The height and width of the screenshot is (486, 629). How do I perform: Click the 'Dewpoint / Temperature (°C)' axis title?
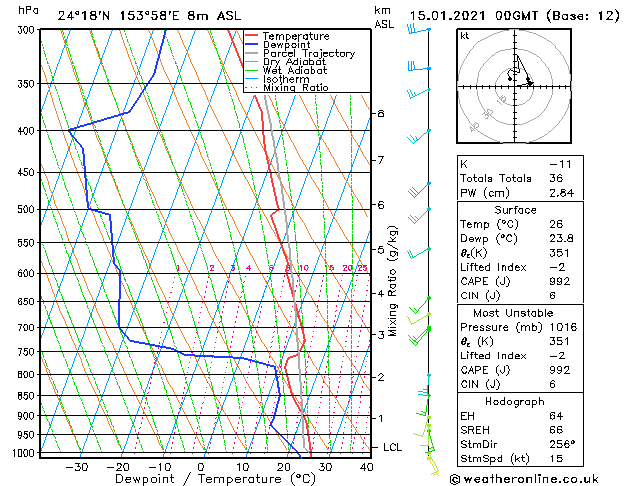click(215, 479)
